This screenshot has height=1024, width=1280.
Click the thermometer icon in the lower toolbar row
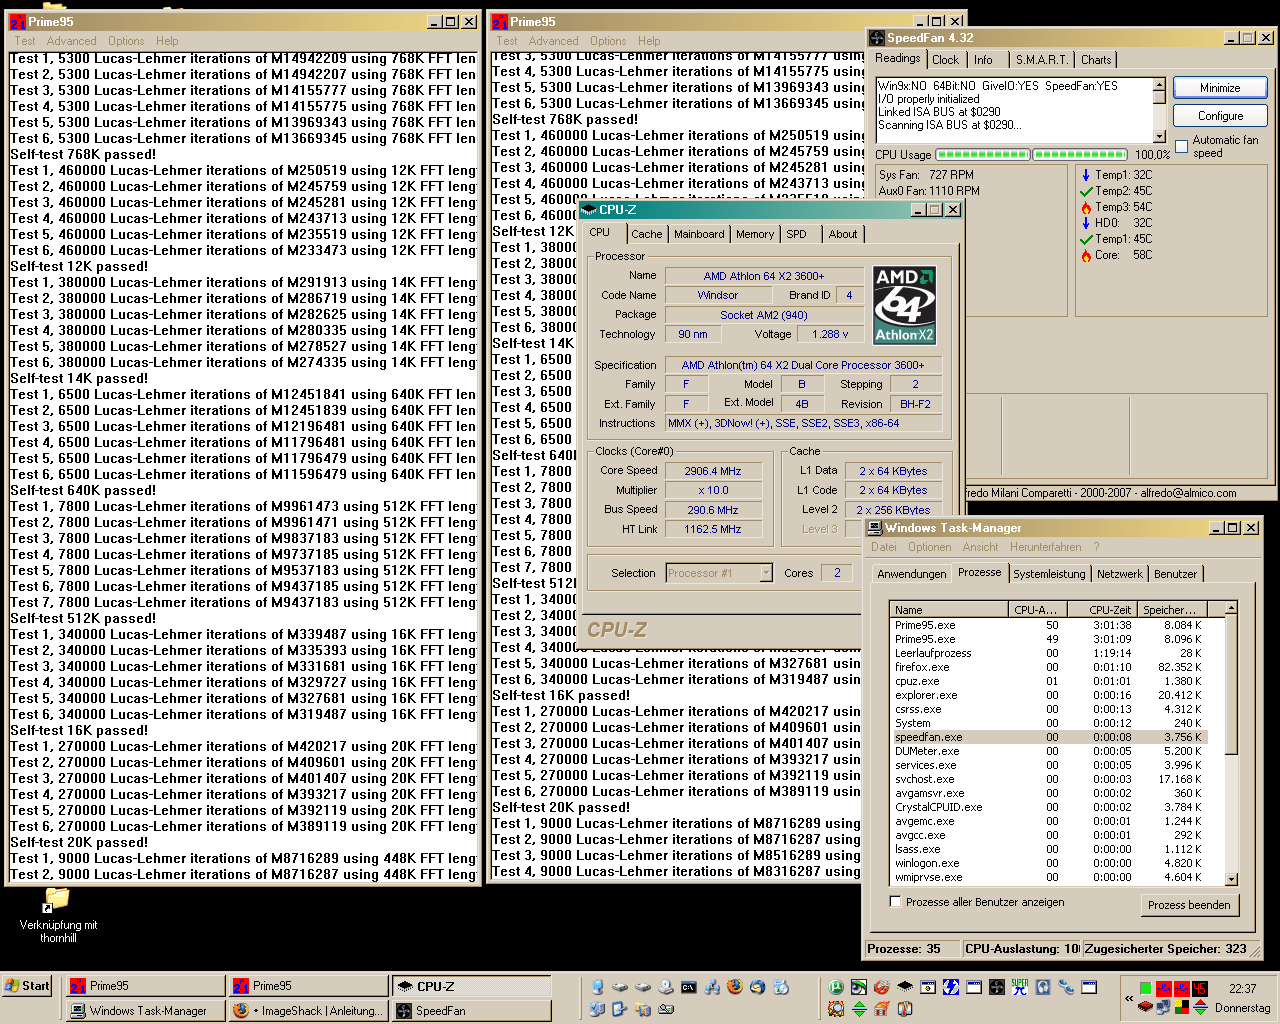(904, 1009)
